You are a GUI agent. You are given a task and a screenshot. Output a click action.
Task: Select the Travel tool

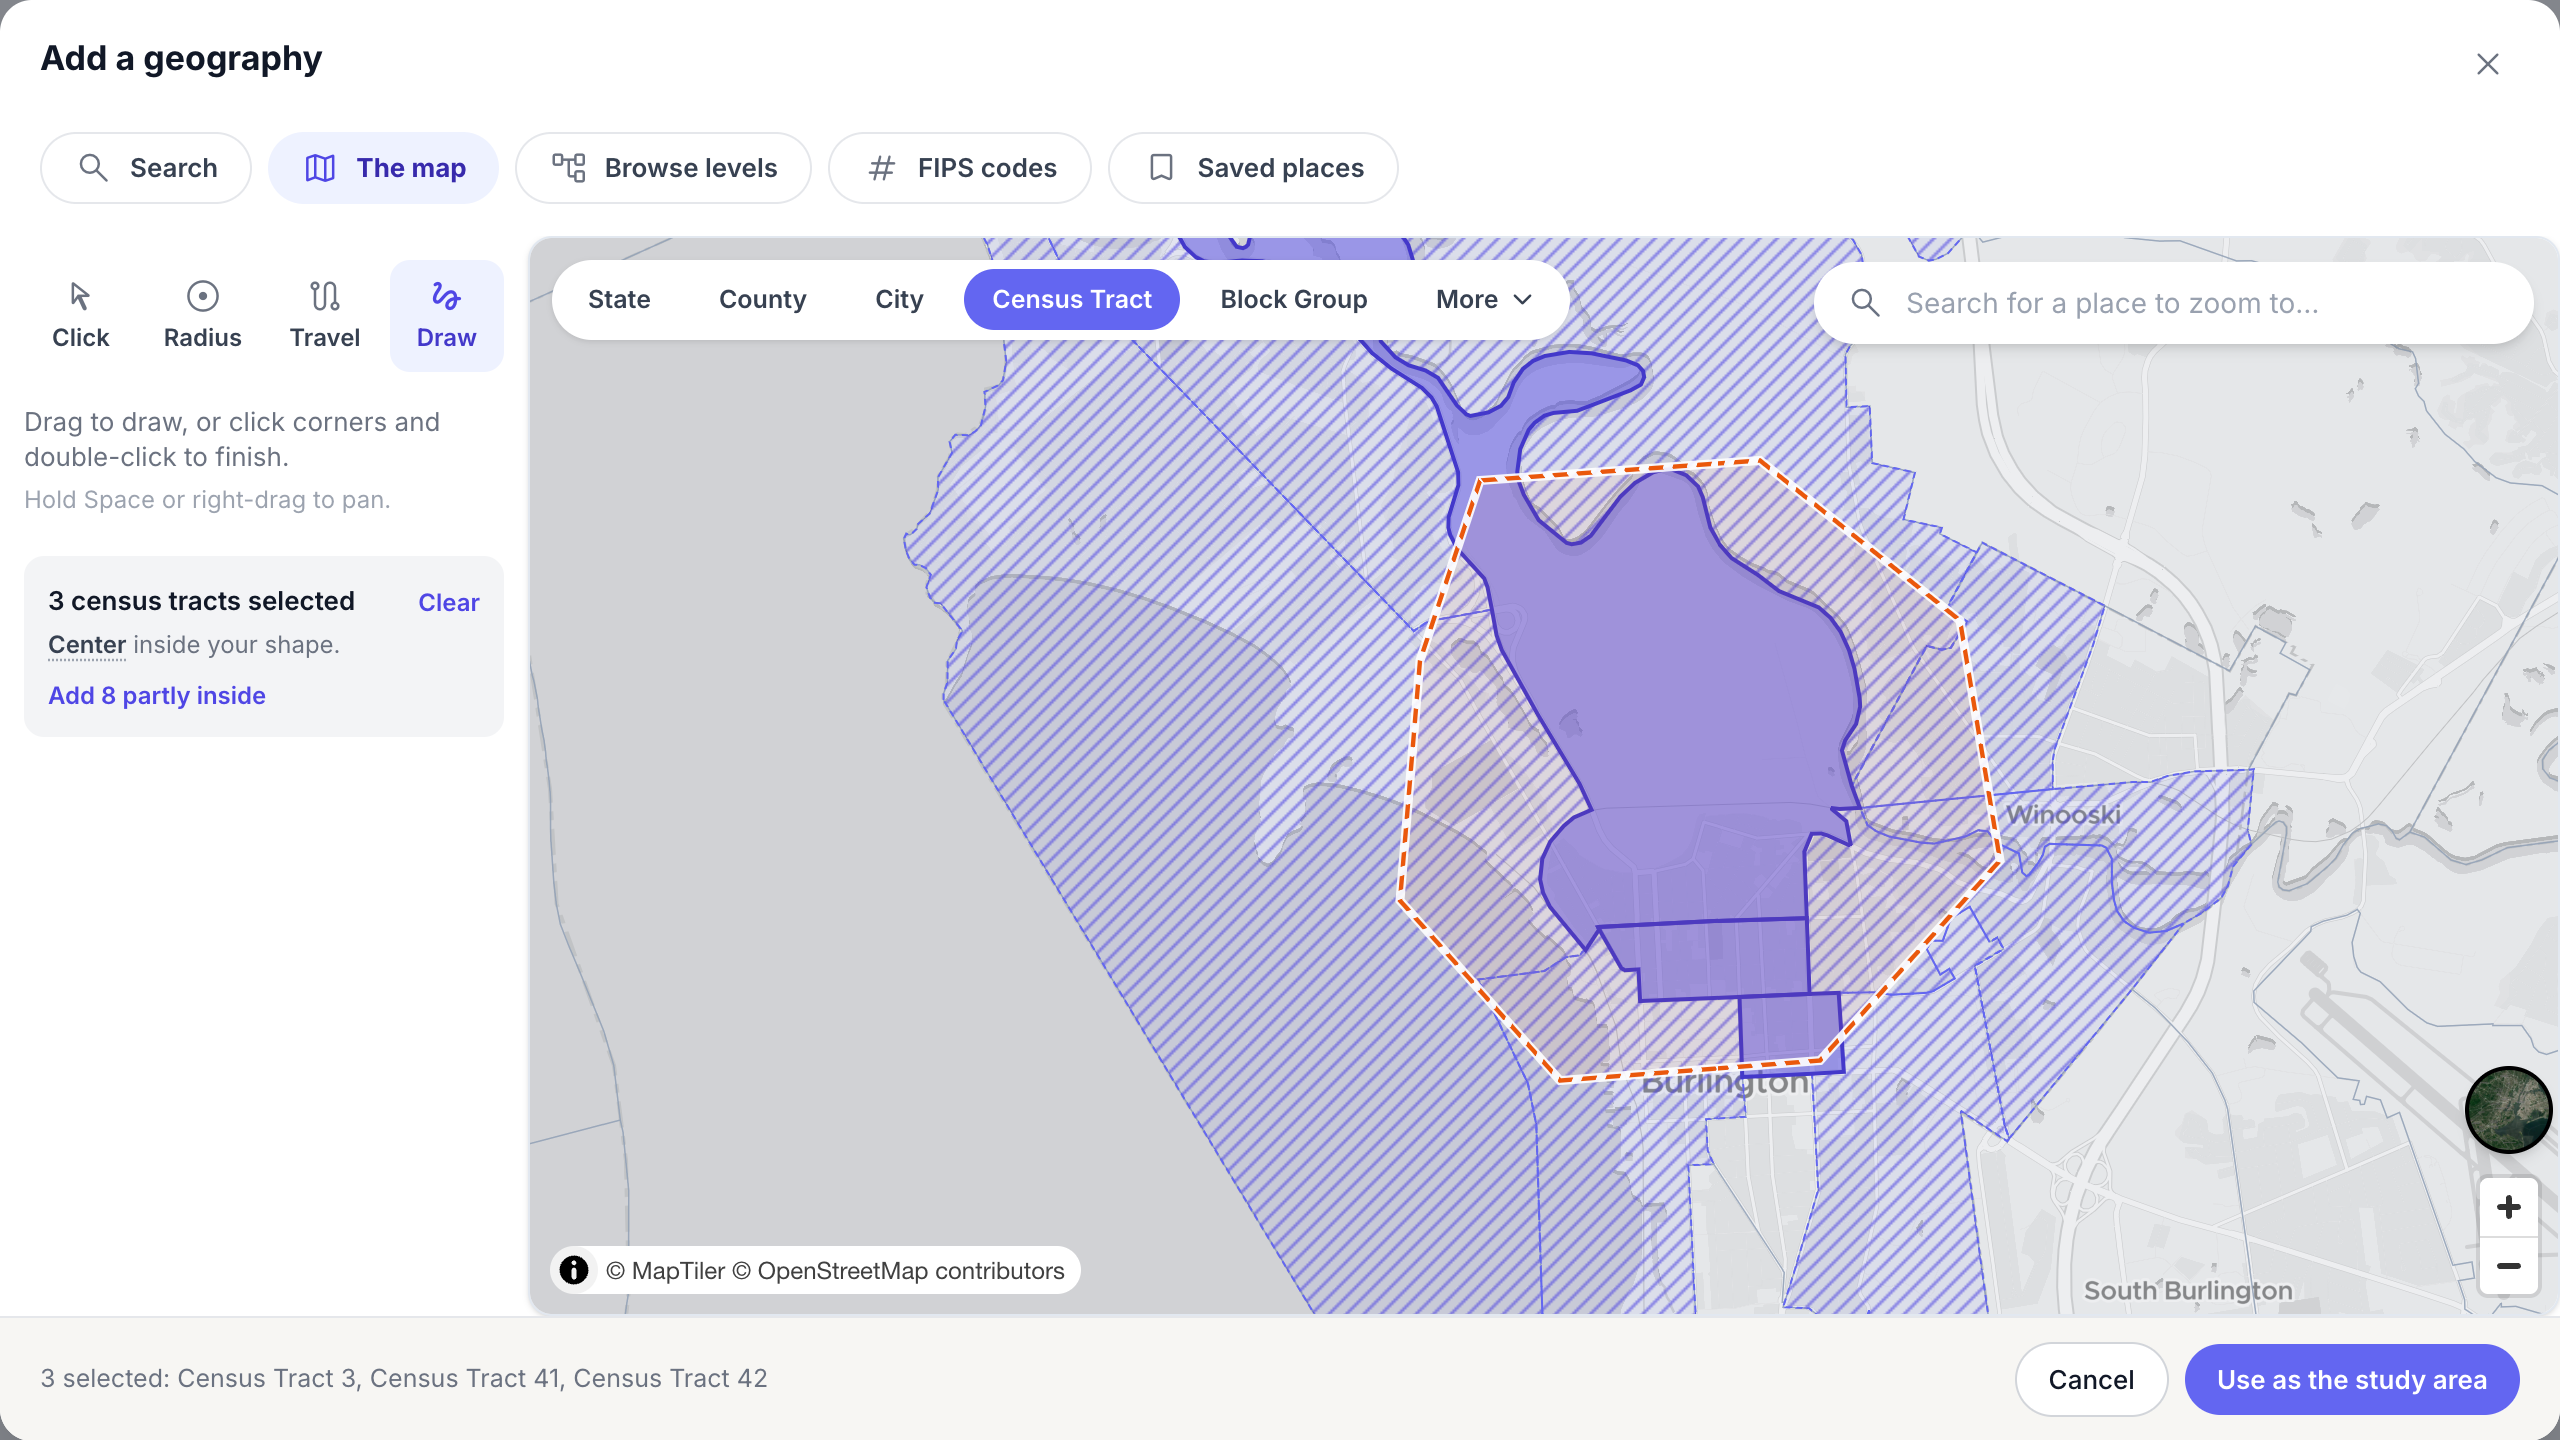[x=325, y=316]
